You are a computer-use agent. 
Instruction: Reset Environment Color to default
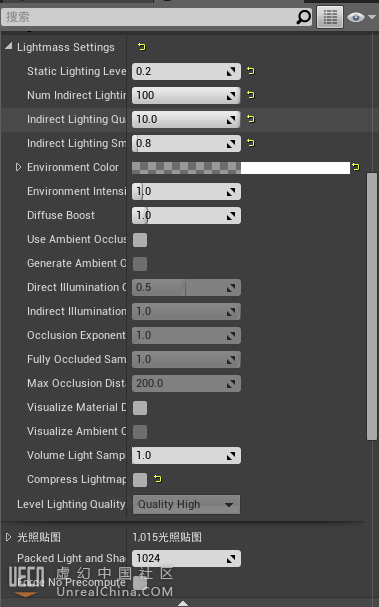[x=356, y=167]
